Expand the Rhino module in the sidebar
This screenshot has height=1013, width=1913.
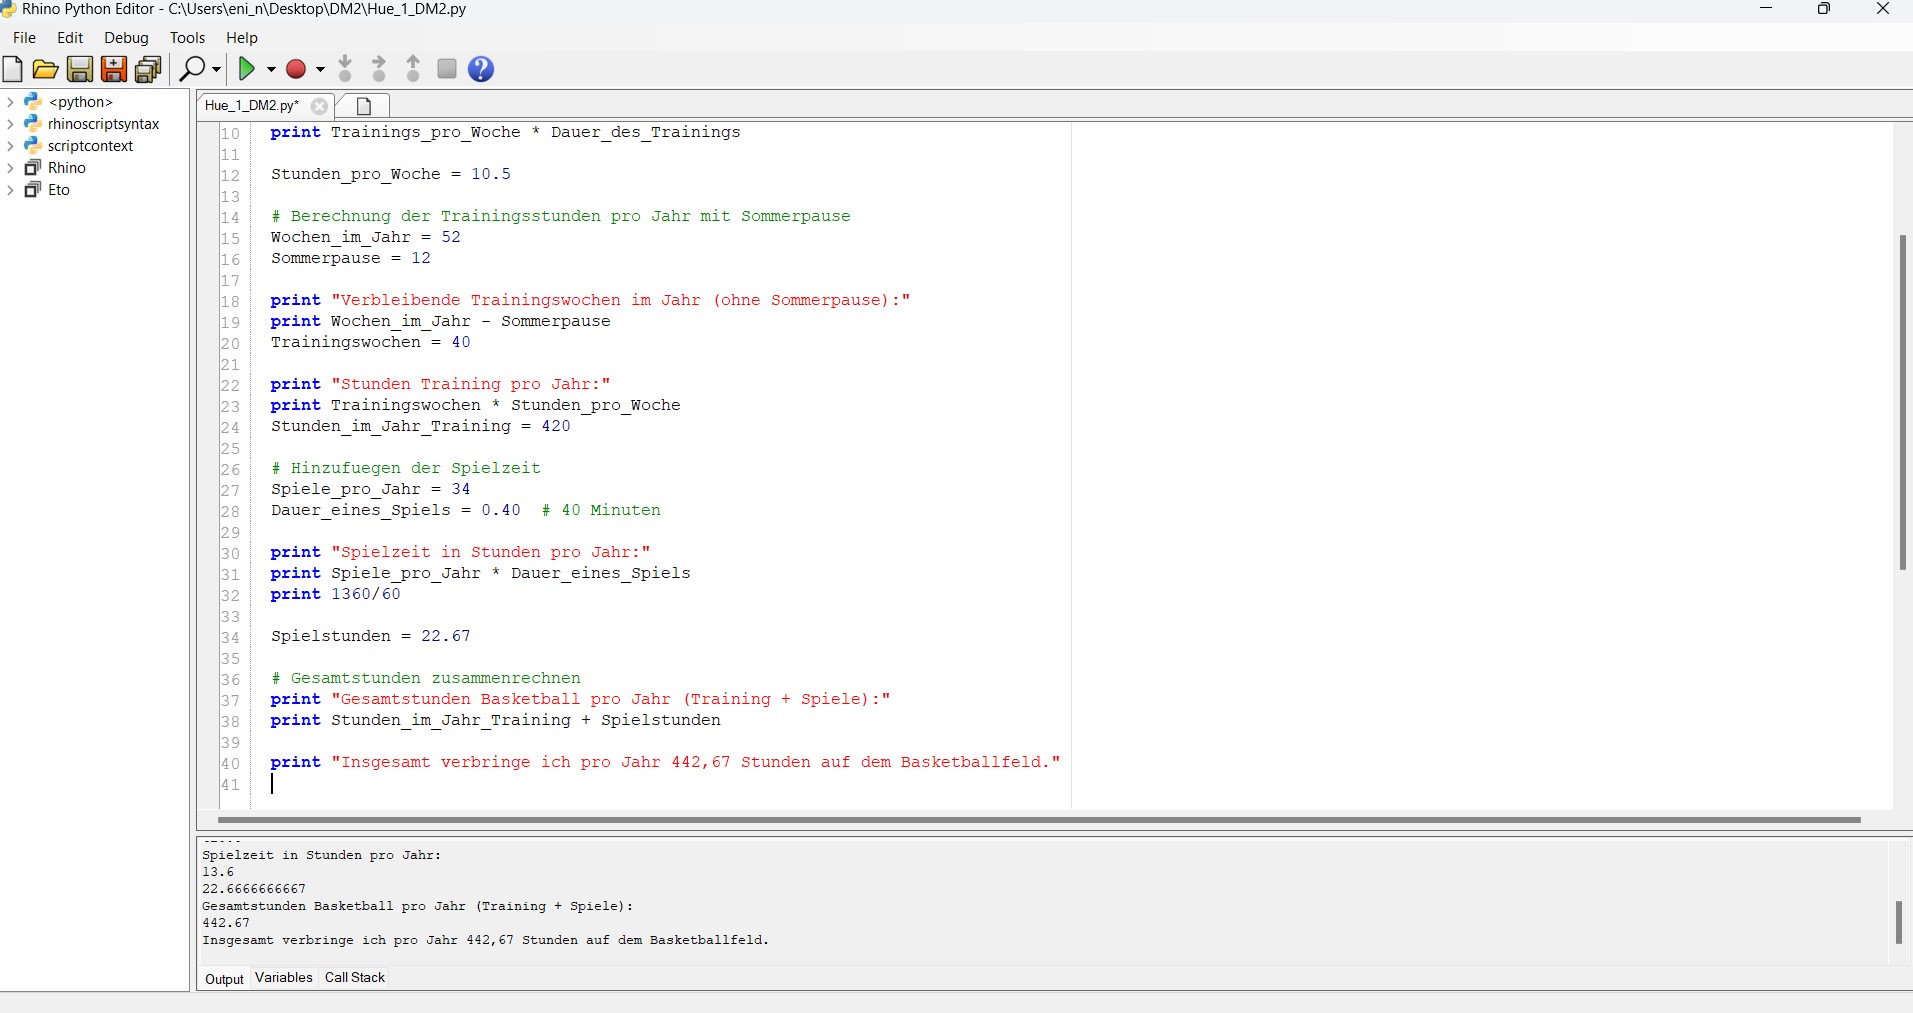coord(10,167)
